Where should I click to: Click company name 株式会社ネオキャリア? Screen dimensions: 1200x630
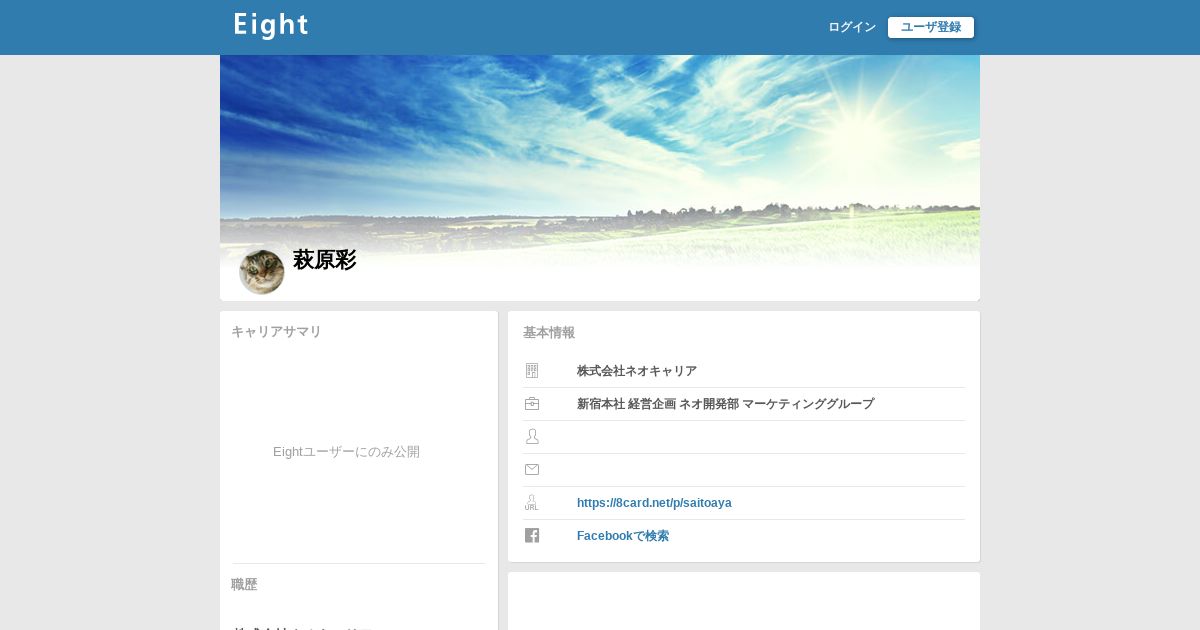(x=637, y=371)
